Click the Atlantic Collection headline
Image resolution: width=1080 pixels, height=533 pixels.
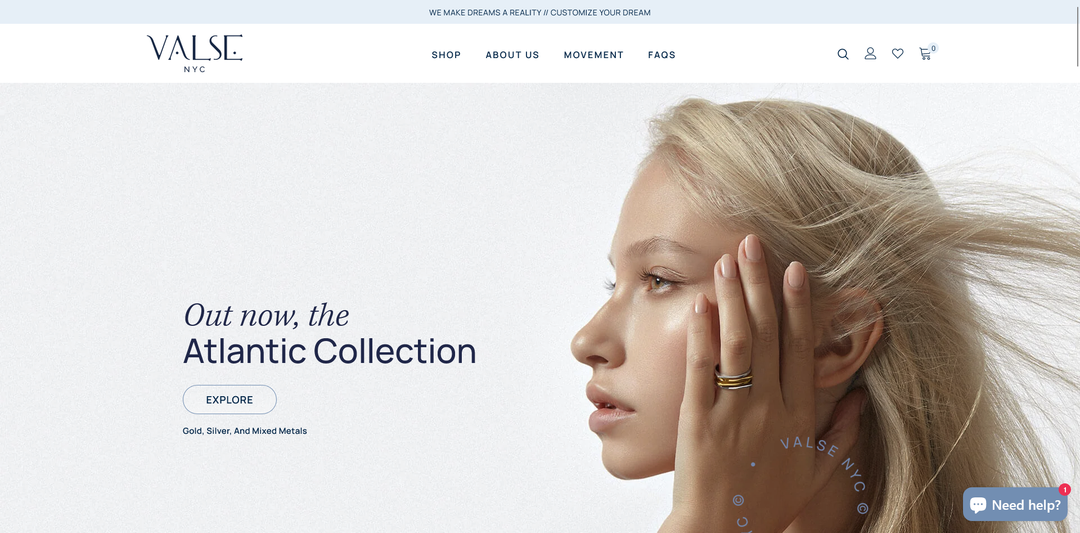click(329, 351)
